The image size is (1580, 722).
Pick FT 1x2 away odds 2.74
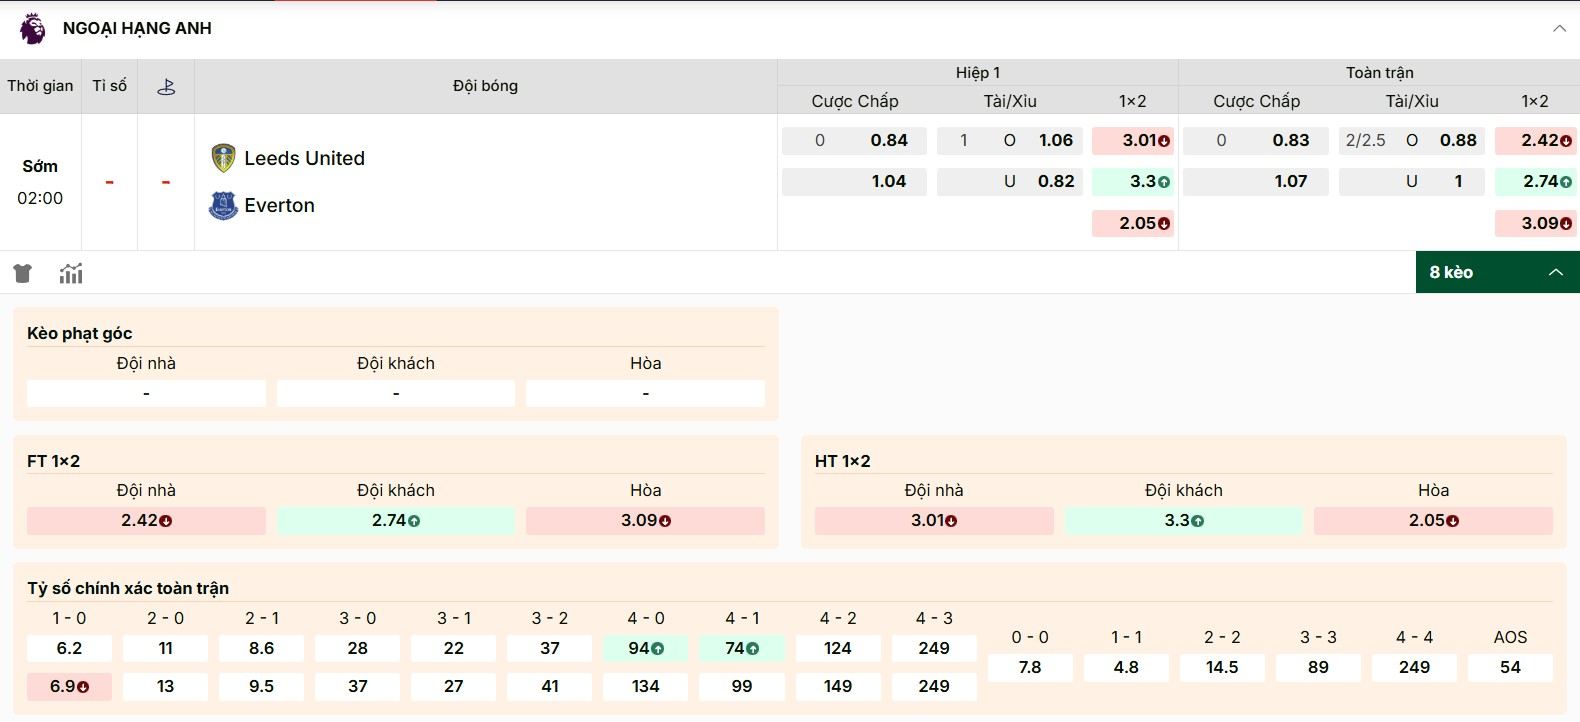396,521
